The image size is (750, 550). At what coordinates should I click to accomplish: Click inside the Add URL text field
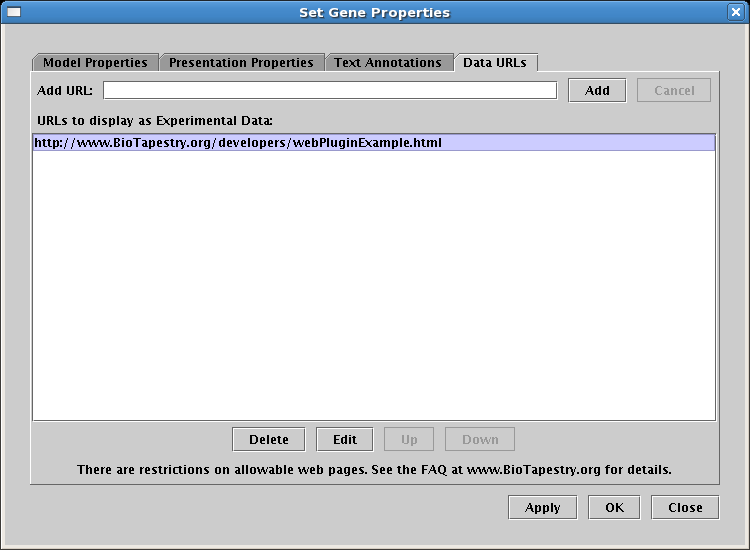pyautogui.click(x=329, y=90)
